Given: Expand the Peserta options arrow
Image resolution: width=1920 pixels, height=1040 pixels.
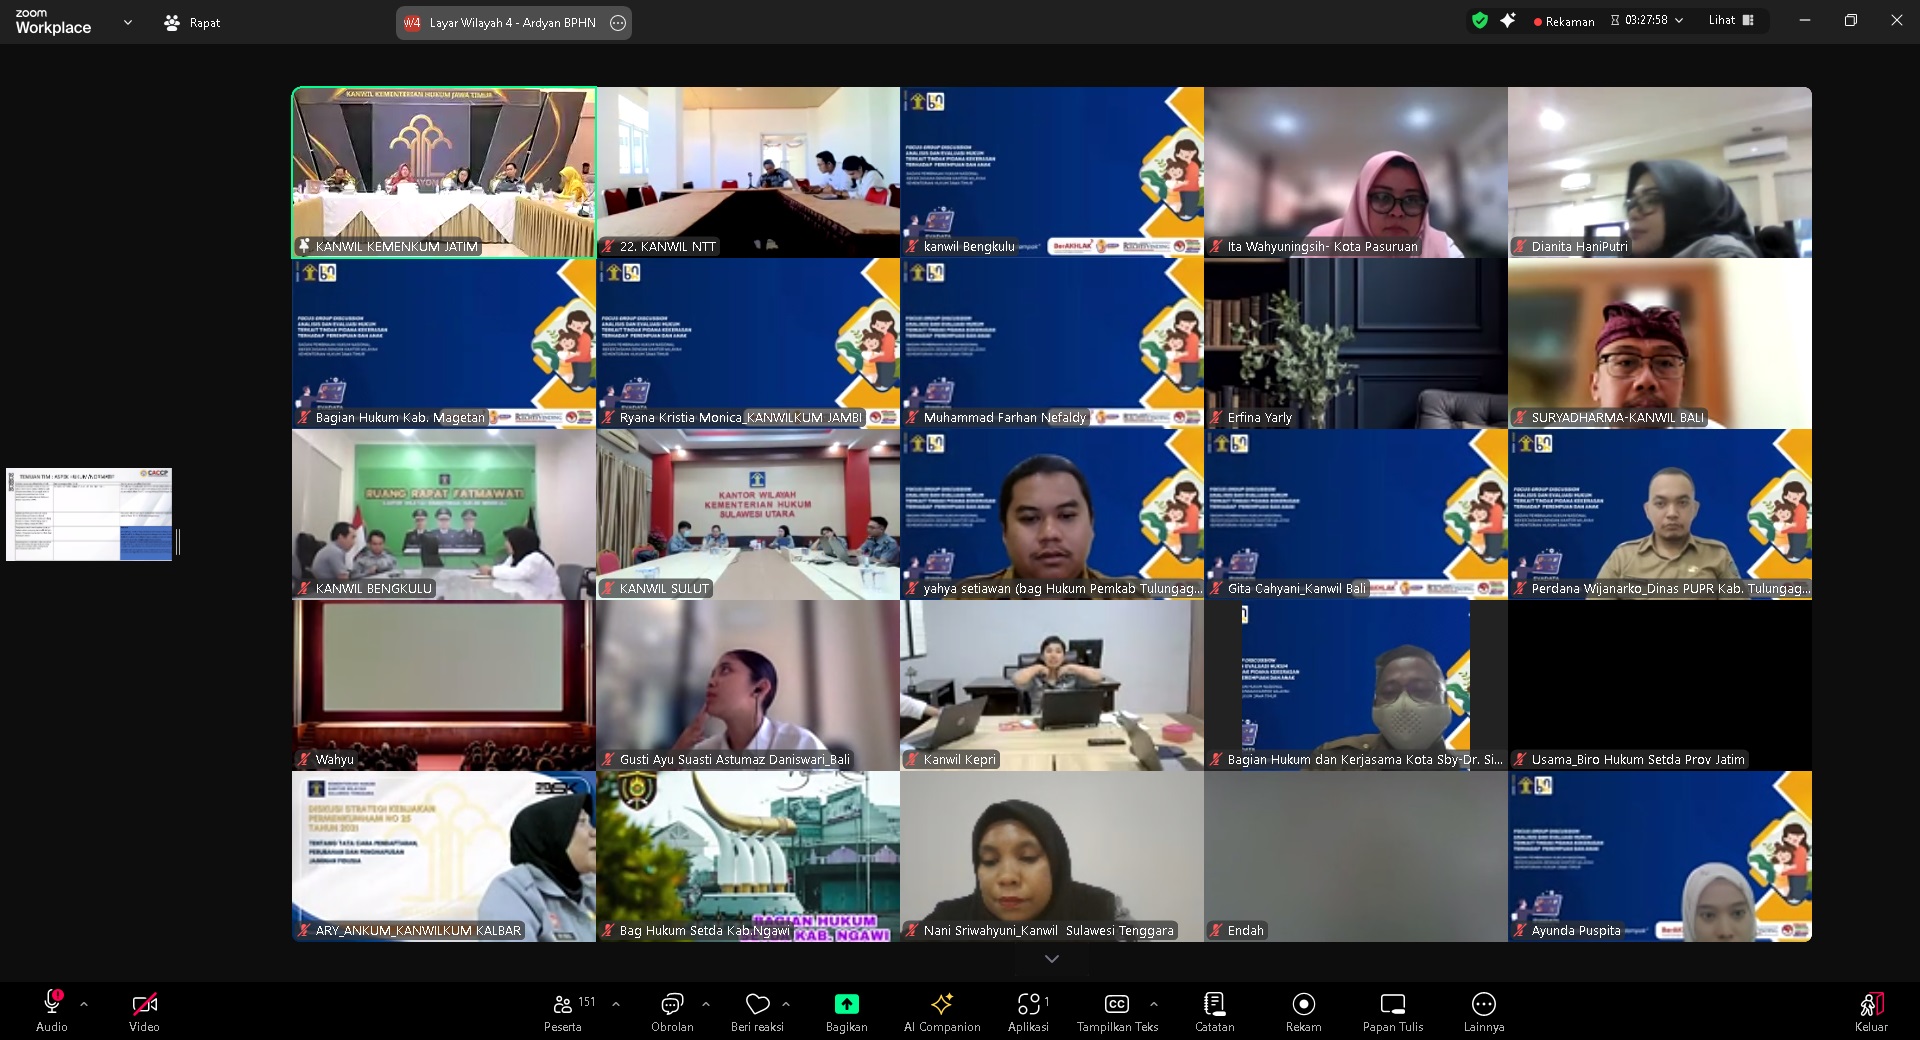Looking at the screenshot, I should [616, 1004].
